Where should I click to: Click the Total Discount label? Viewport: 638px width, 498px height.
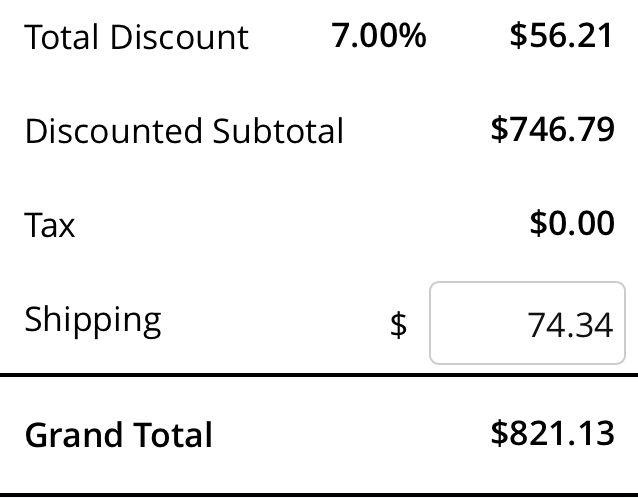pos(136,37)
